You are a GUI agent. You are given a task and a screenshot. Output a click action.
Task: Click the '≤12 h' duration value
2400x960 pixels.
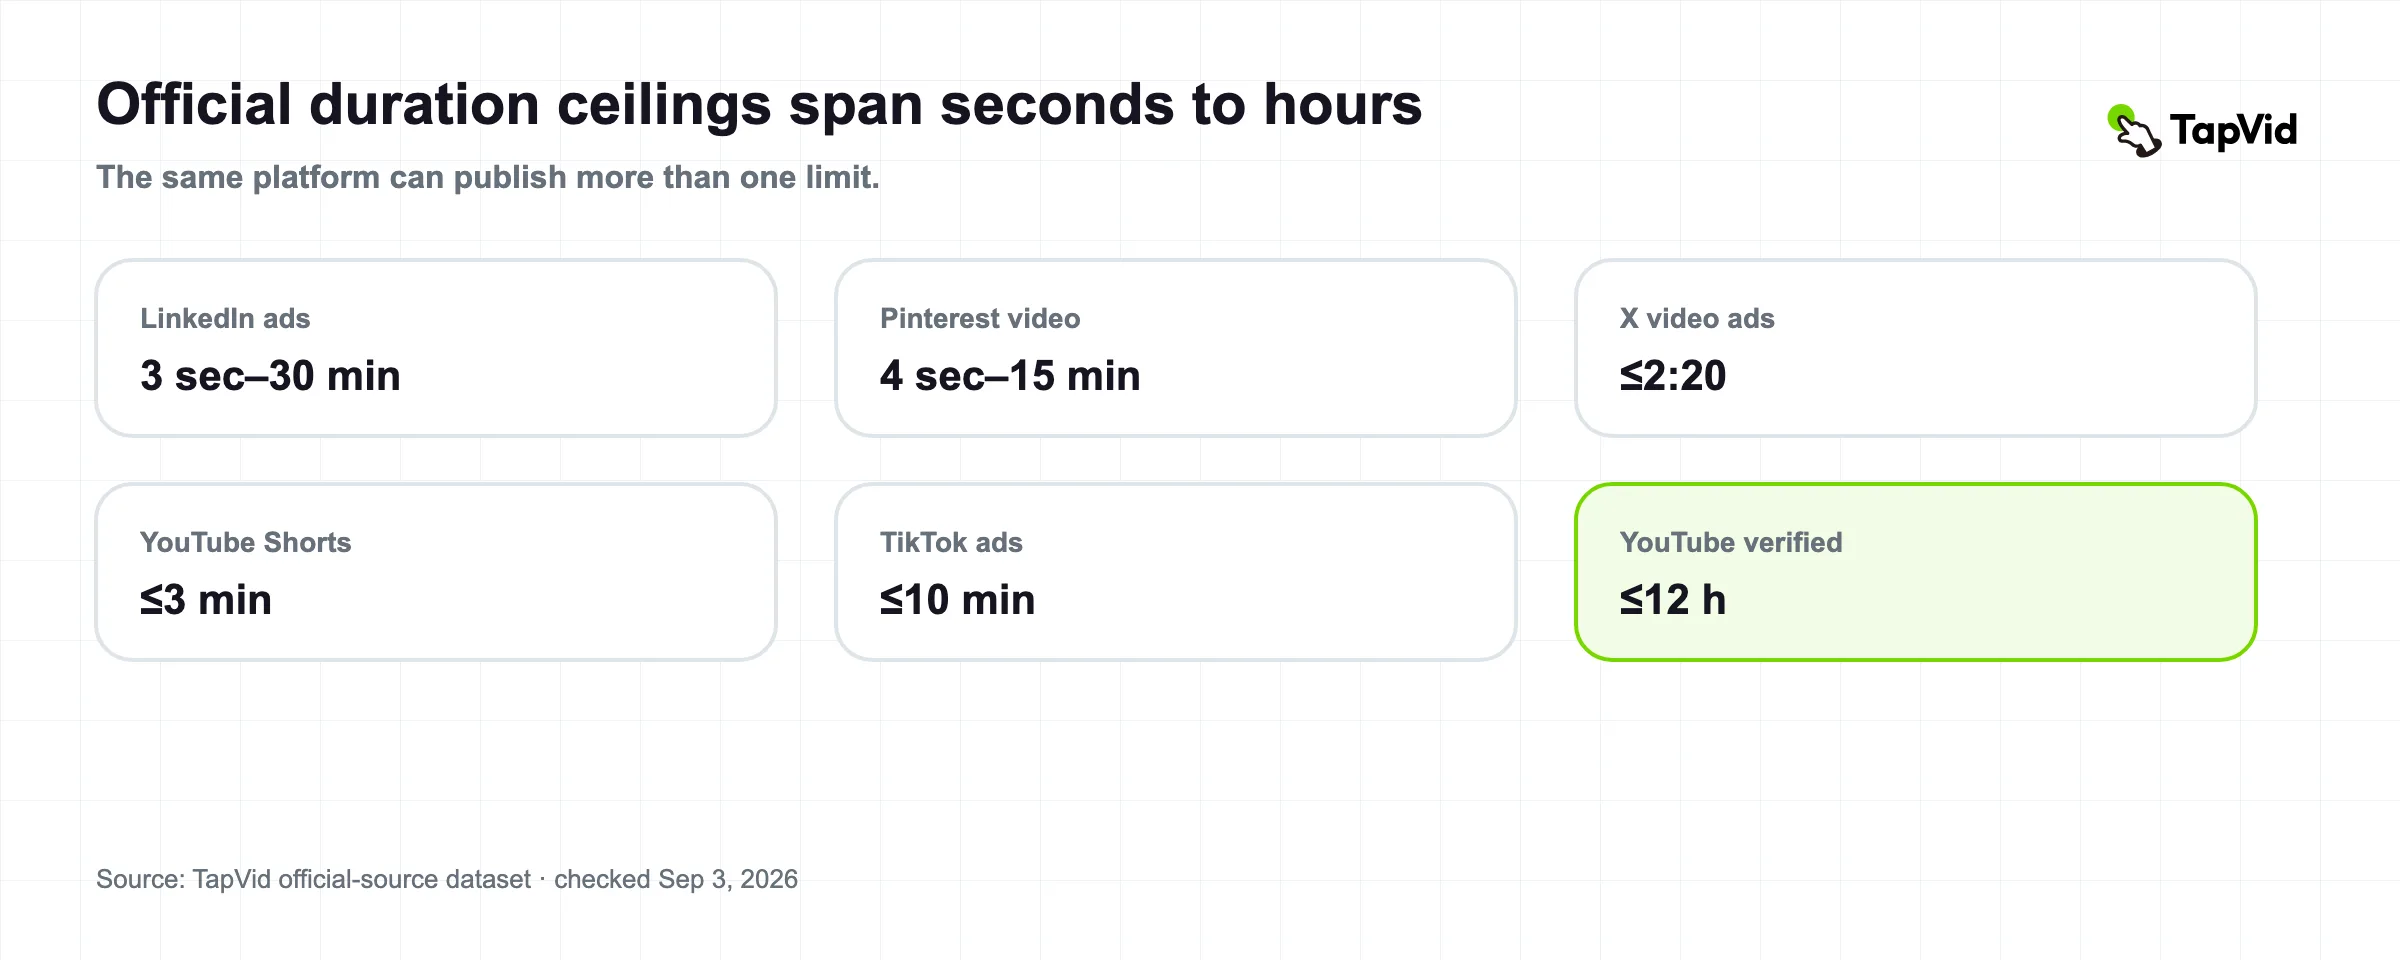coord(1673,600)
